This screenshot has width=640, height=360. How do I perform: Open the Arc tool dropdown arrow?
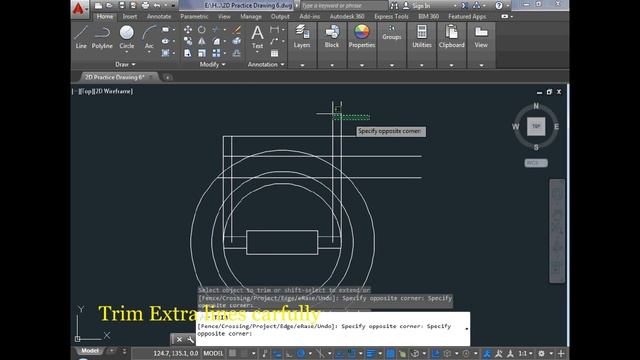(149, 52)
